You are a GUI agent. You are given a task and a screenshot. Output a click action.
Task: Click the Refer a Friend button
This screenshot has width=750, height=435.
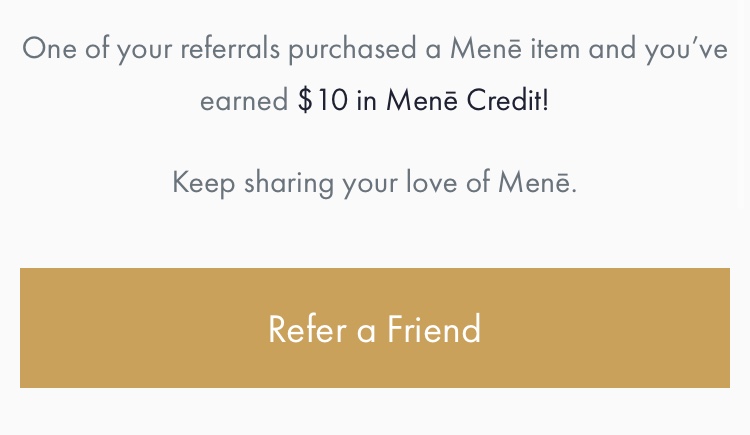375,328
